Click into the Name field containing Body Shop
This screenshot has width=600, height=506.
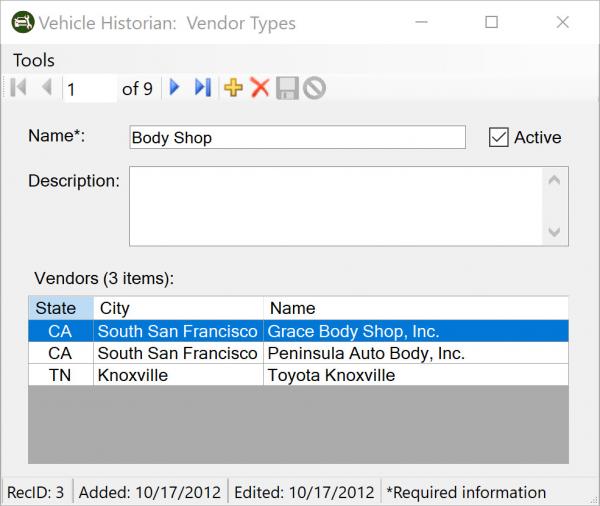click(297, 137)
